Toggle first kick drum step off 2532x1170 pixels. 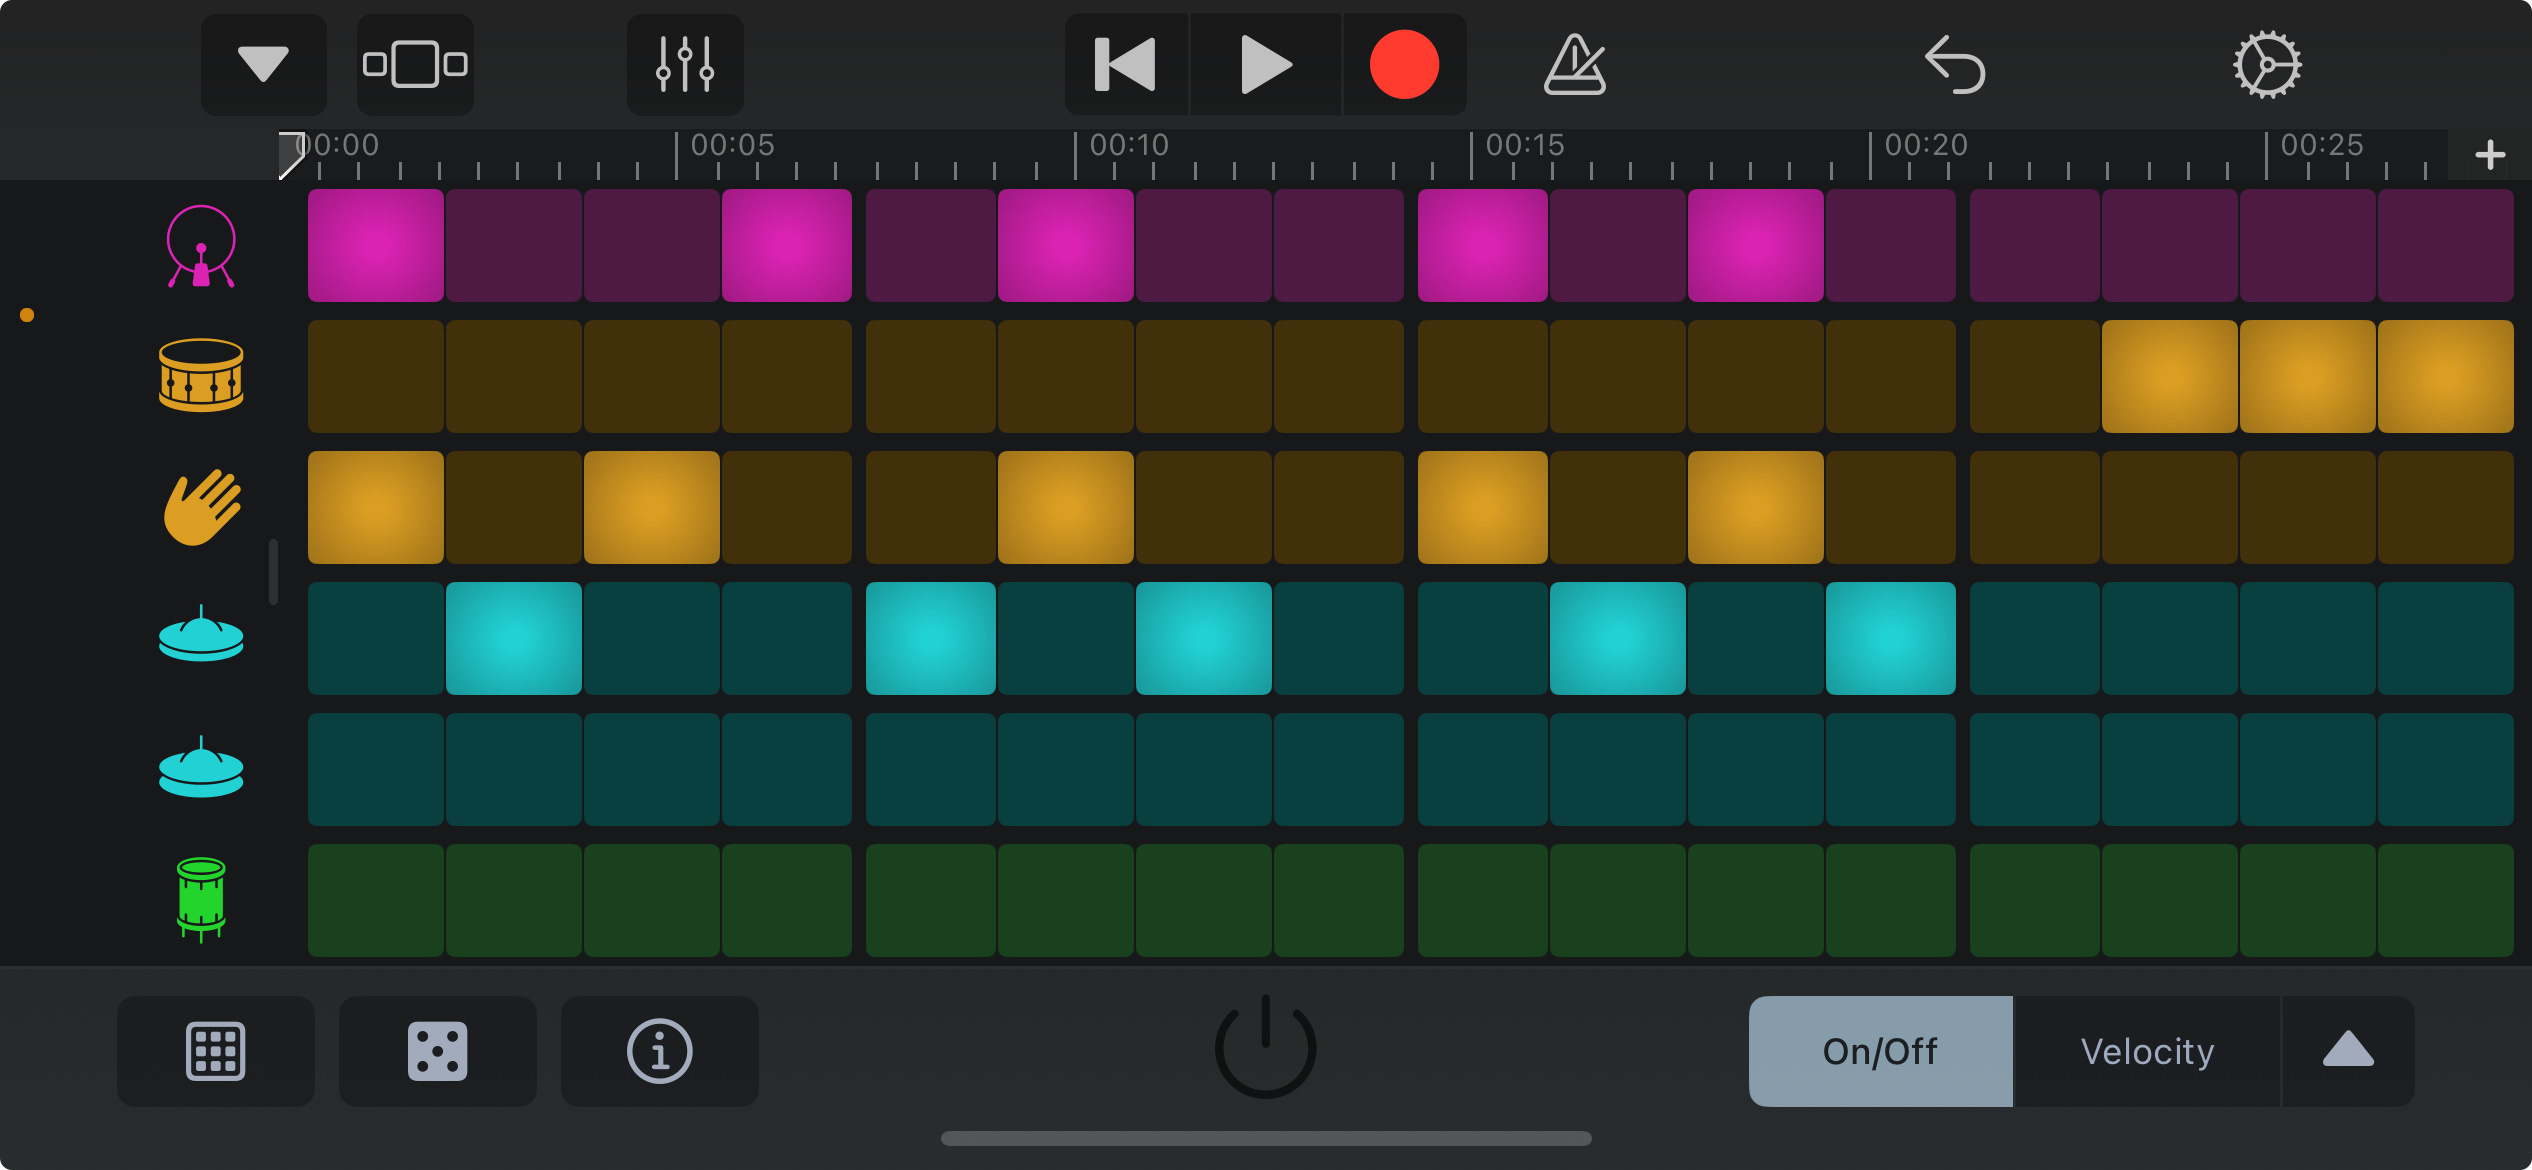coord(375,246)
